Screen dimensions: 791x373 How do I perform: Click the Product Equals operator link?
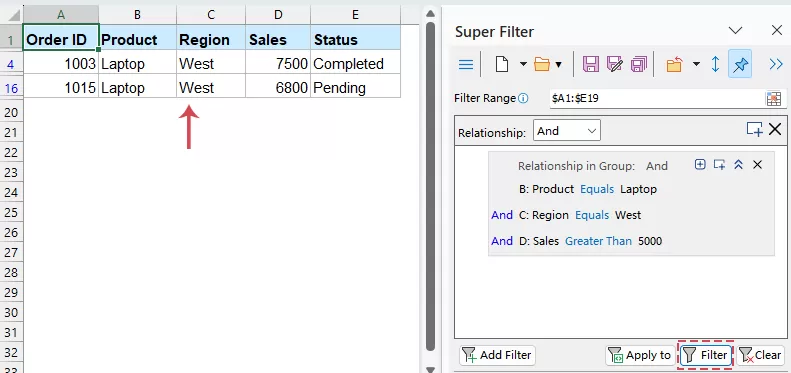click(597, 189)
